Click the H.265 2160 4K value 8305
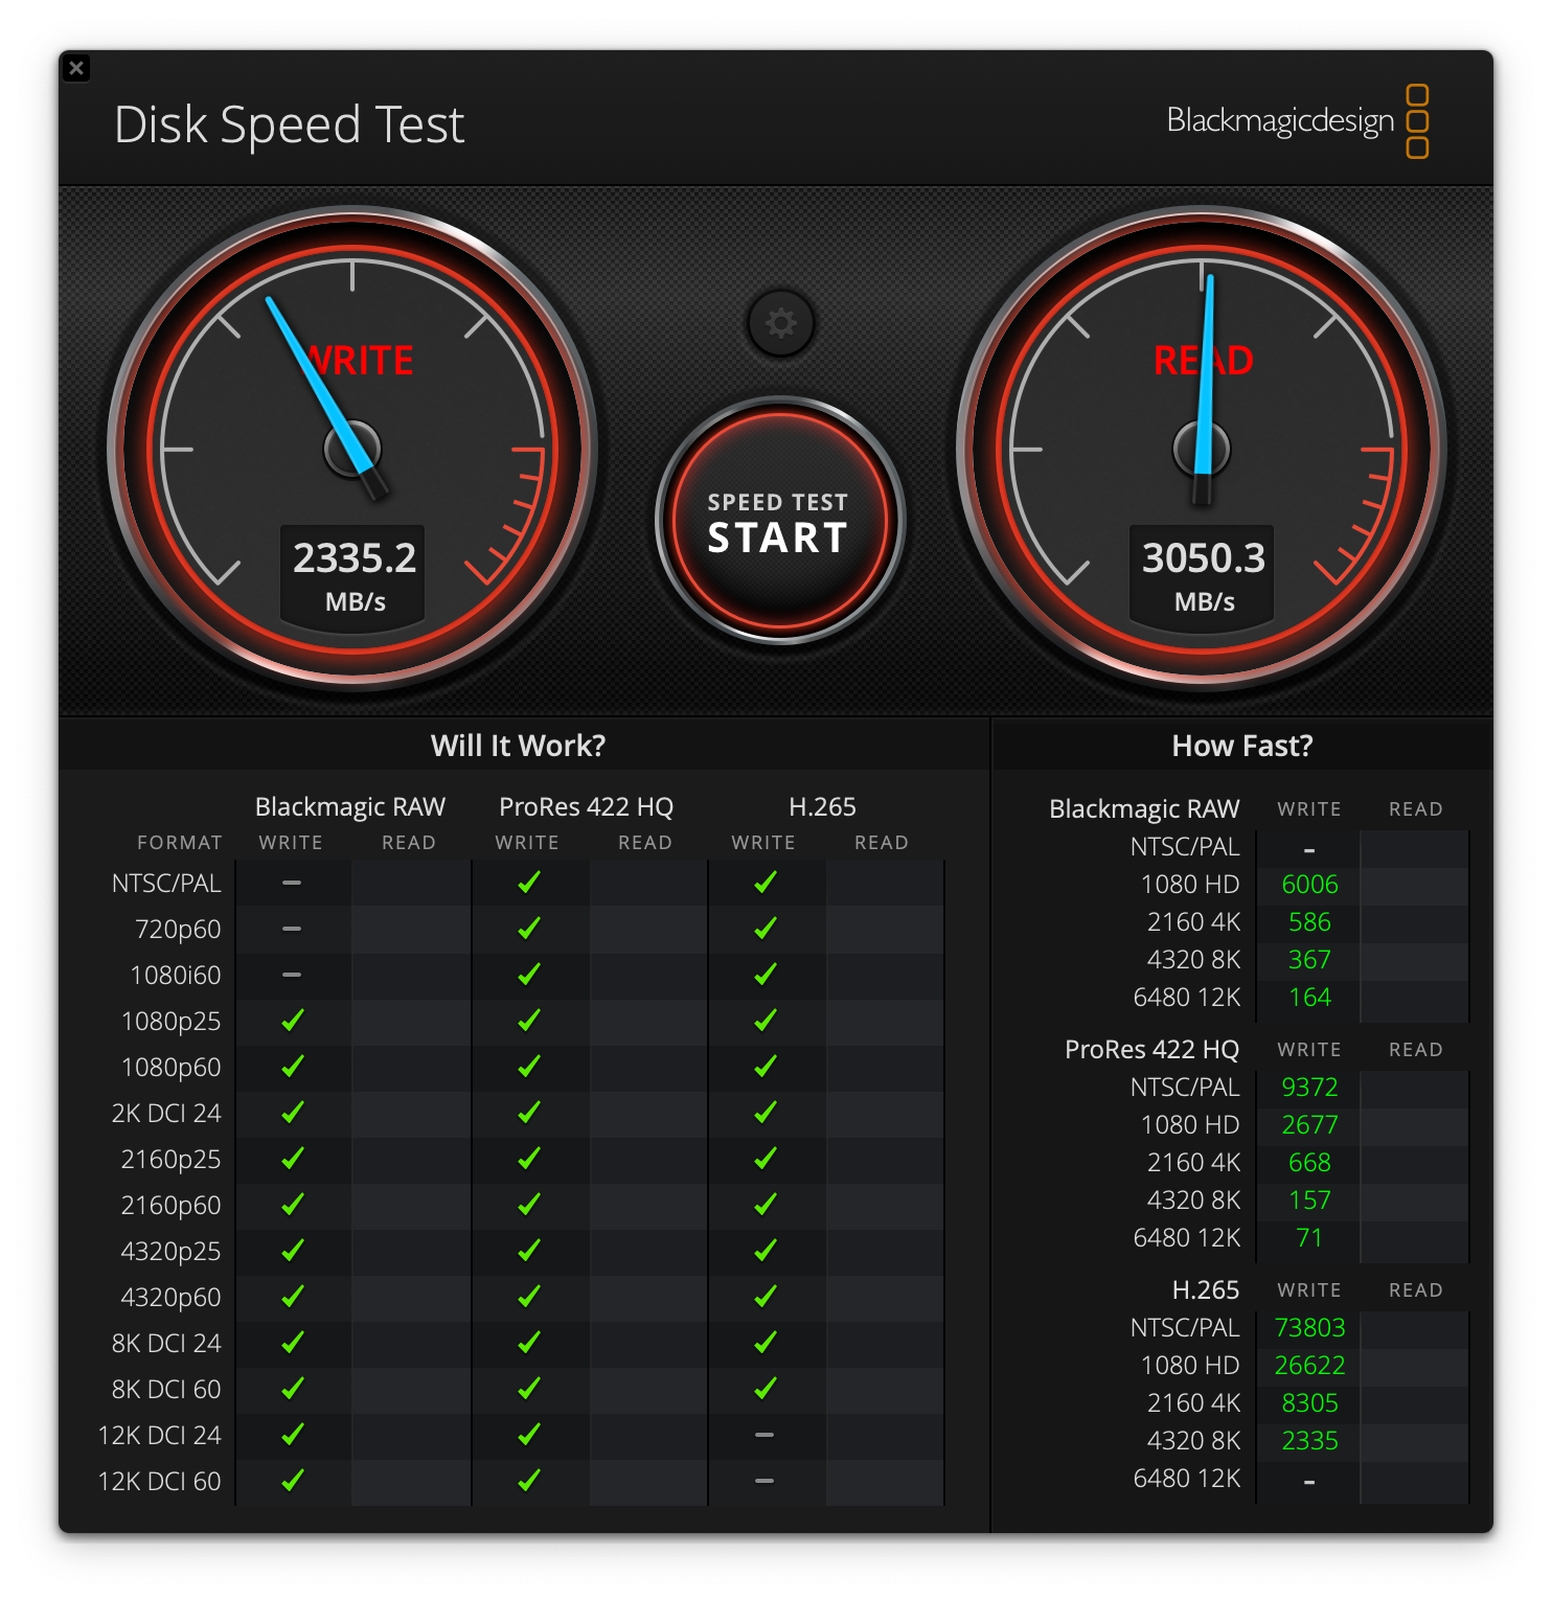 [1309, 1403]
